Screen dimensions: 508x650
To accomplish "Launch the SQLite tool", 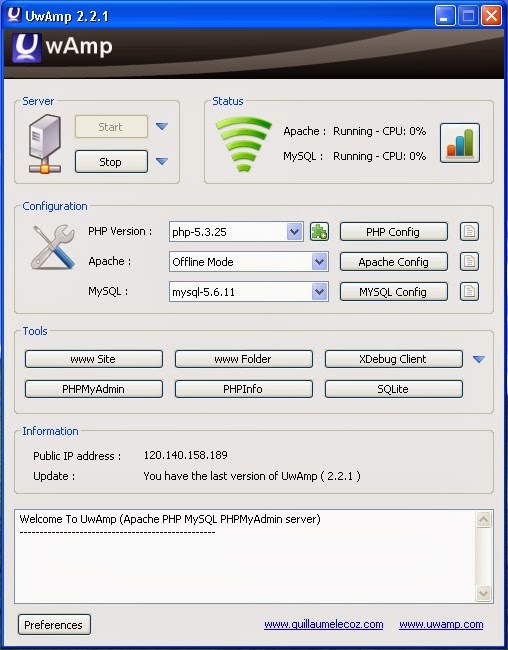I will point(394,389).
